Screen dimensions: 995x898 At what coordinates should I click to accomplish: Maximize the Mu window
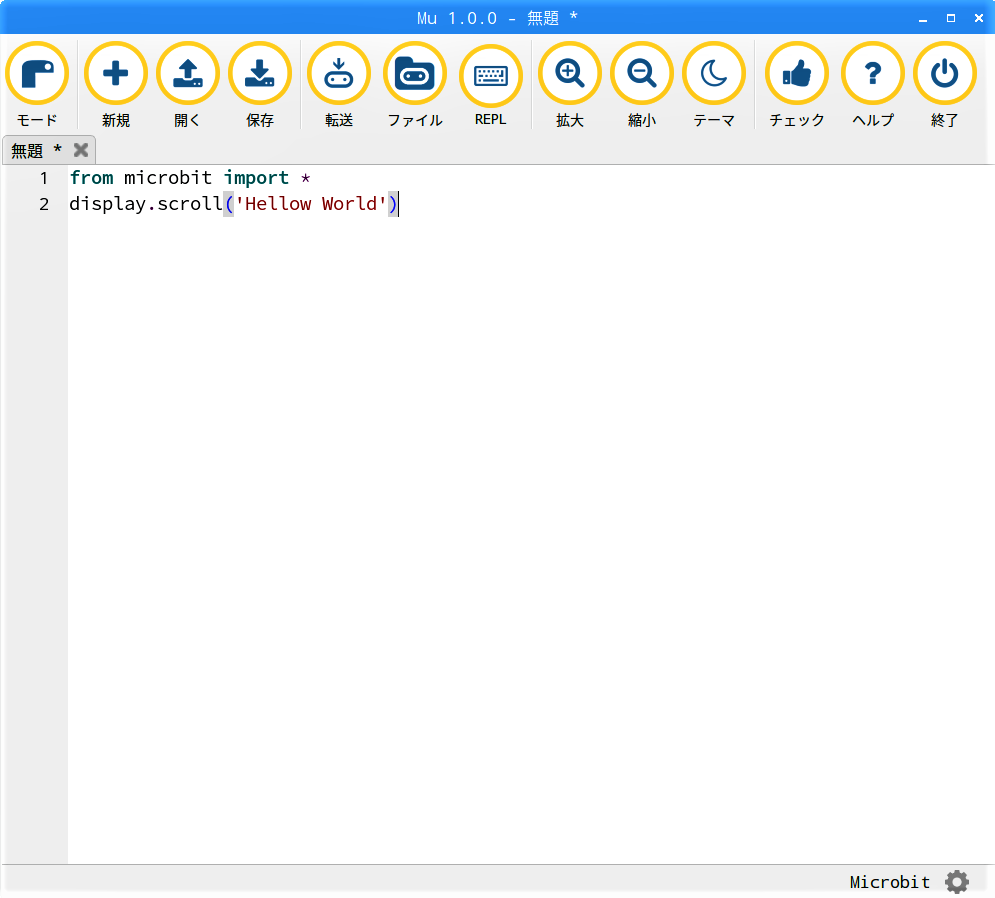[951, 18]
